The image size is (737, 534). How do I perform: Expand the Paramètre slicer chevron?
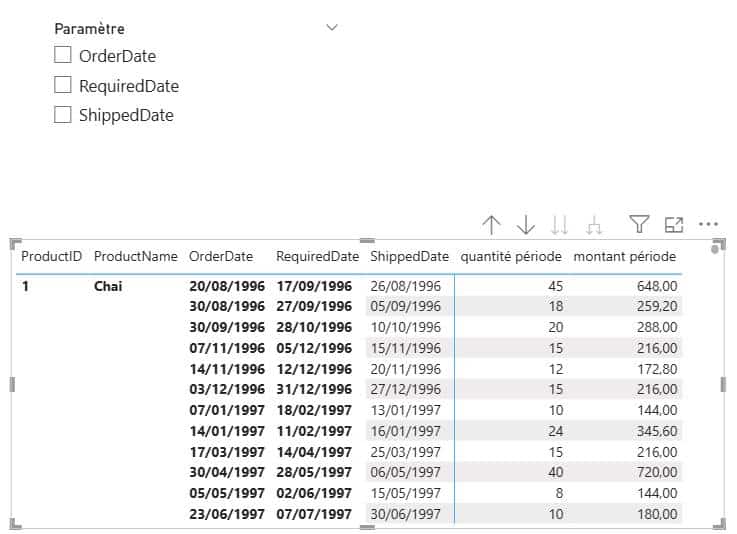[x=333, y=28]
